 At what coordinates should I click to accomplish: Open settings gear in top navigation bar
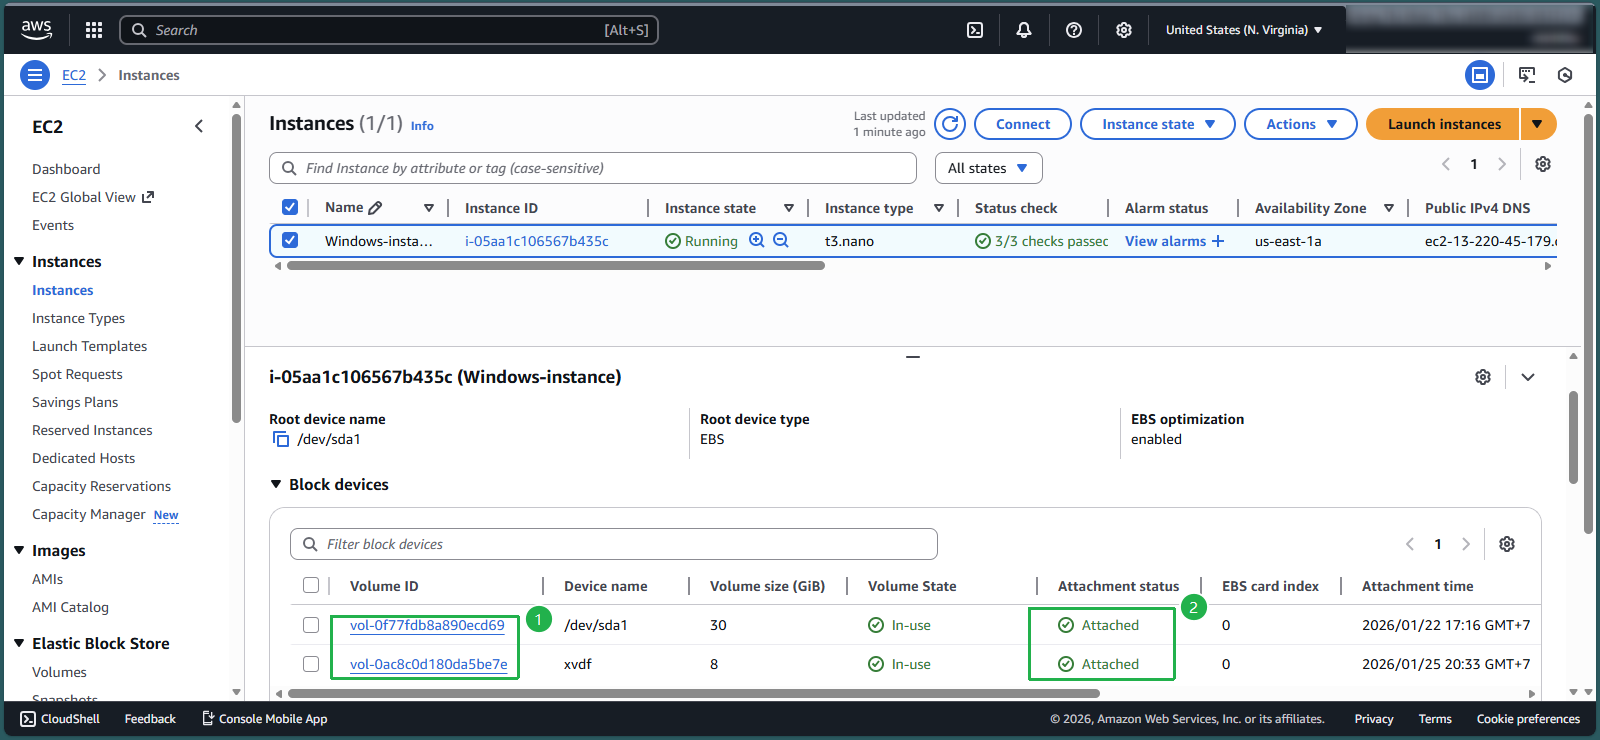tap(1124, 30)
